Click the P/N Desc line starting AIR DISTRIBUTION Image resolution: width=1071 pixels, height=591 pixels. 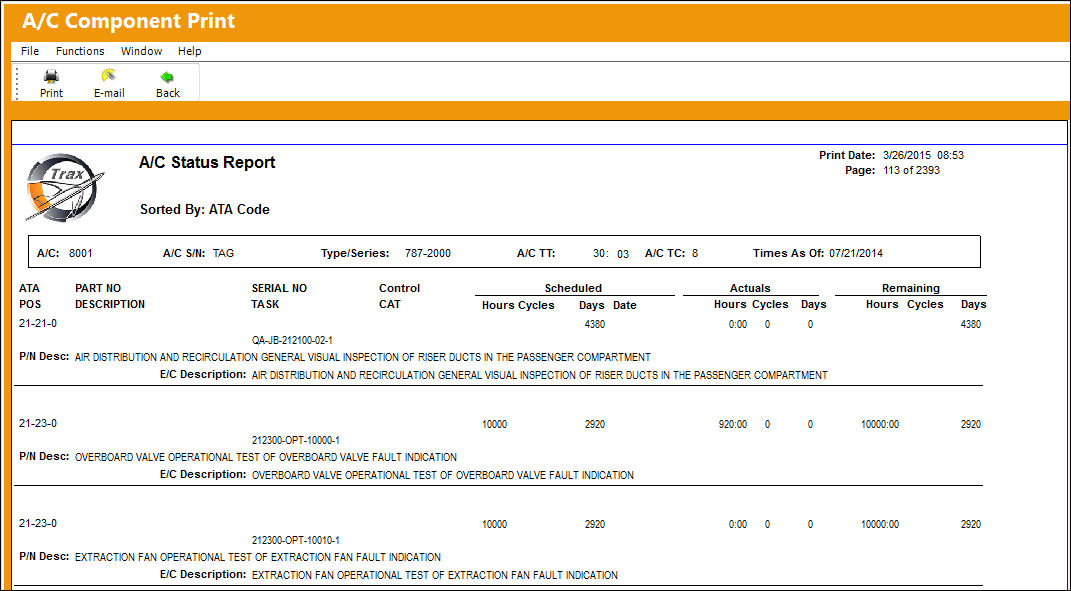tap(362, 357)
